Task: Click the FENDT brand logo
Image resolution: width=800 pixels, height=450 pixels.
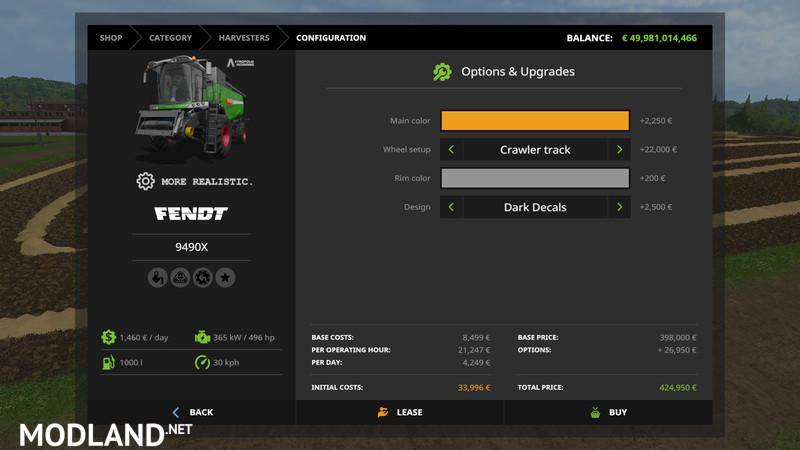Action: 191,213
